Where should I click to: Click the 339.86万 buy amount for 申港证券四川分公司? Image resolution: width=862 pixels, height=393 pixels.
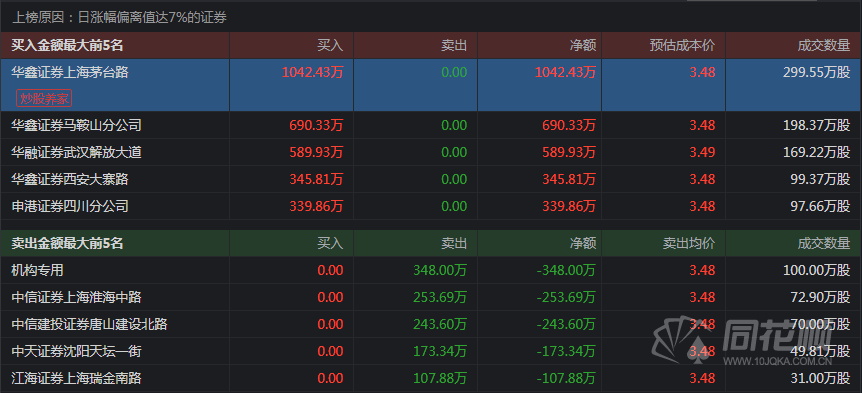[316, 206]
